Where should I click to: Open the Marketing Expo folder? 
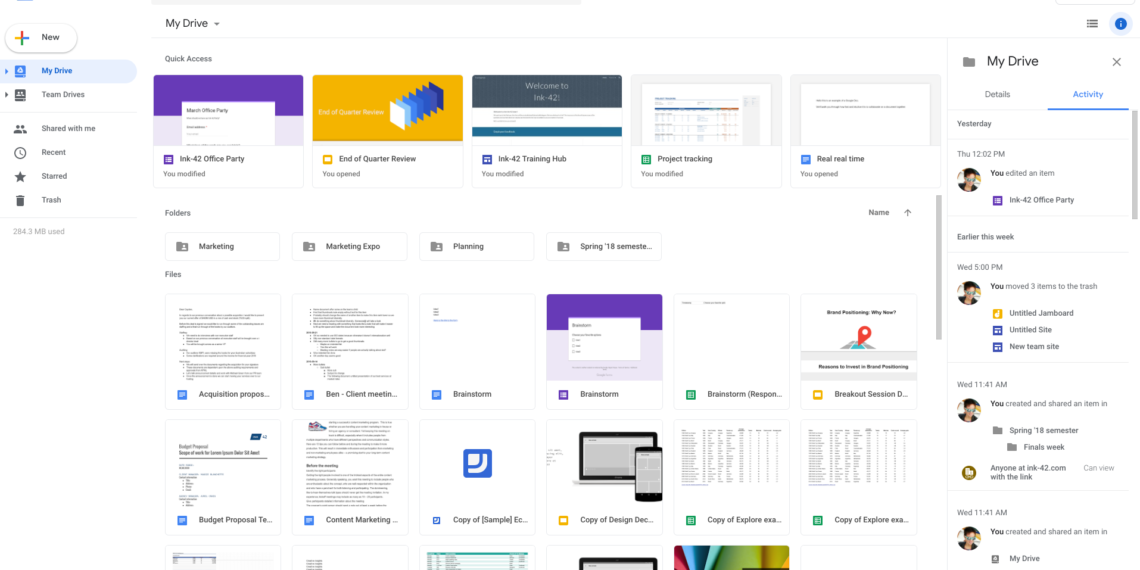pos(350,246)
